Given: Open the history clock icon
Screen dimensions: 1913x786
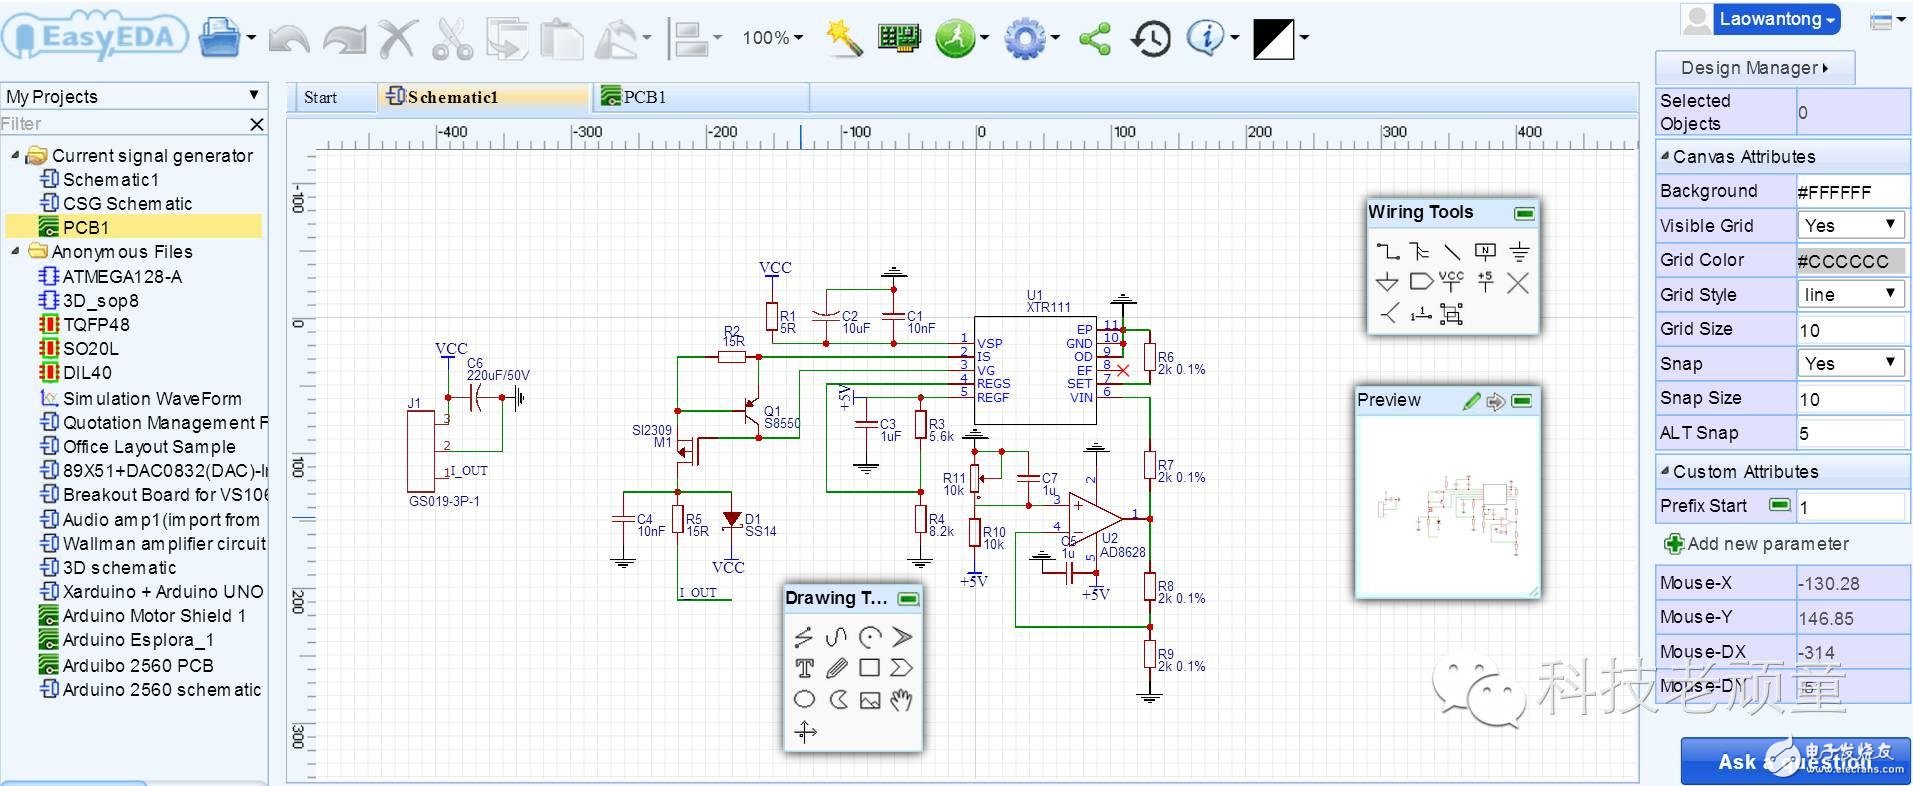Looking at the screenshot, I should pos(1150,39).
